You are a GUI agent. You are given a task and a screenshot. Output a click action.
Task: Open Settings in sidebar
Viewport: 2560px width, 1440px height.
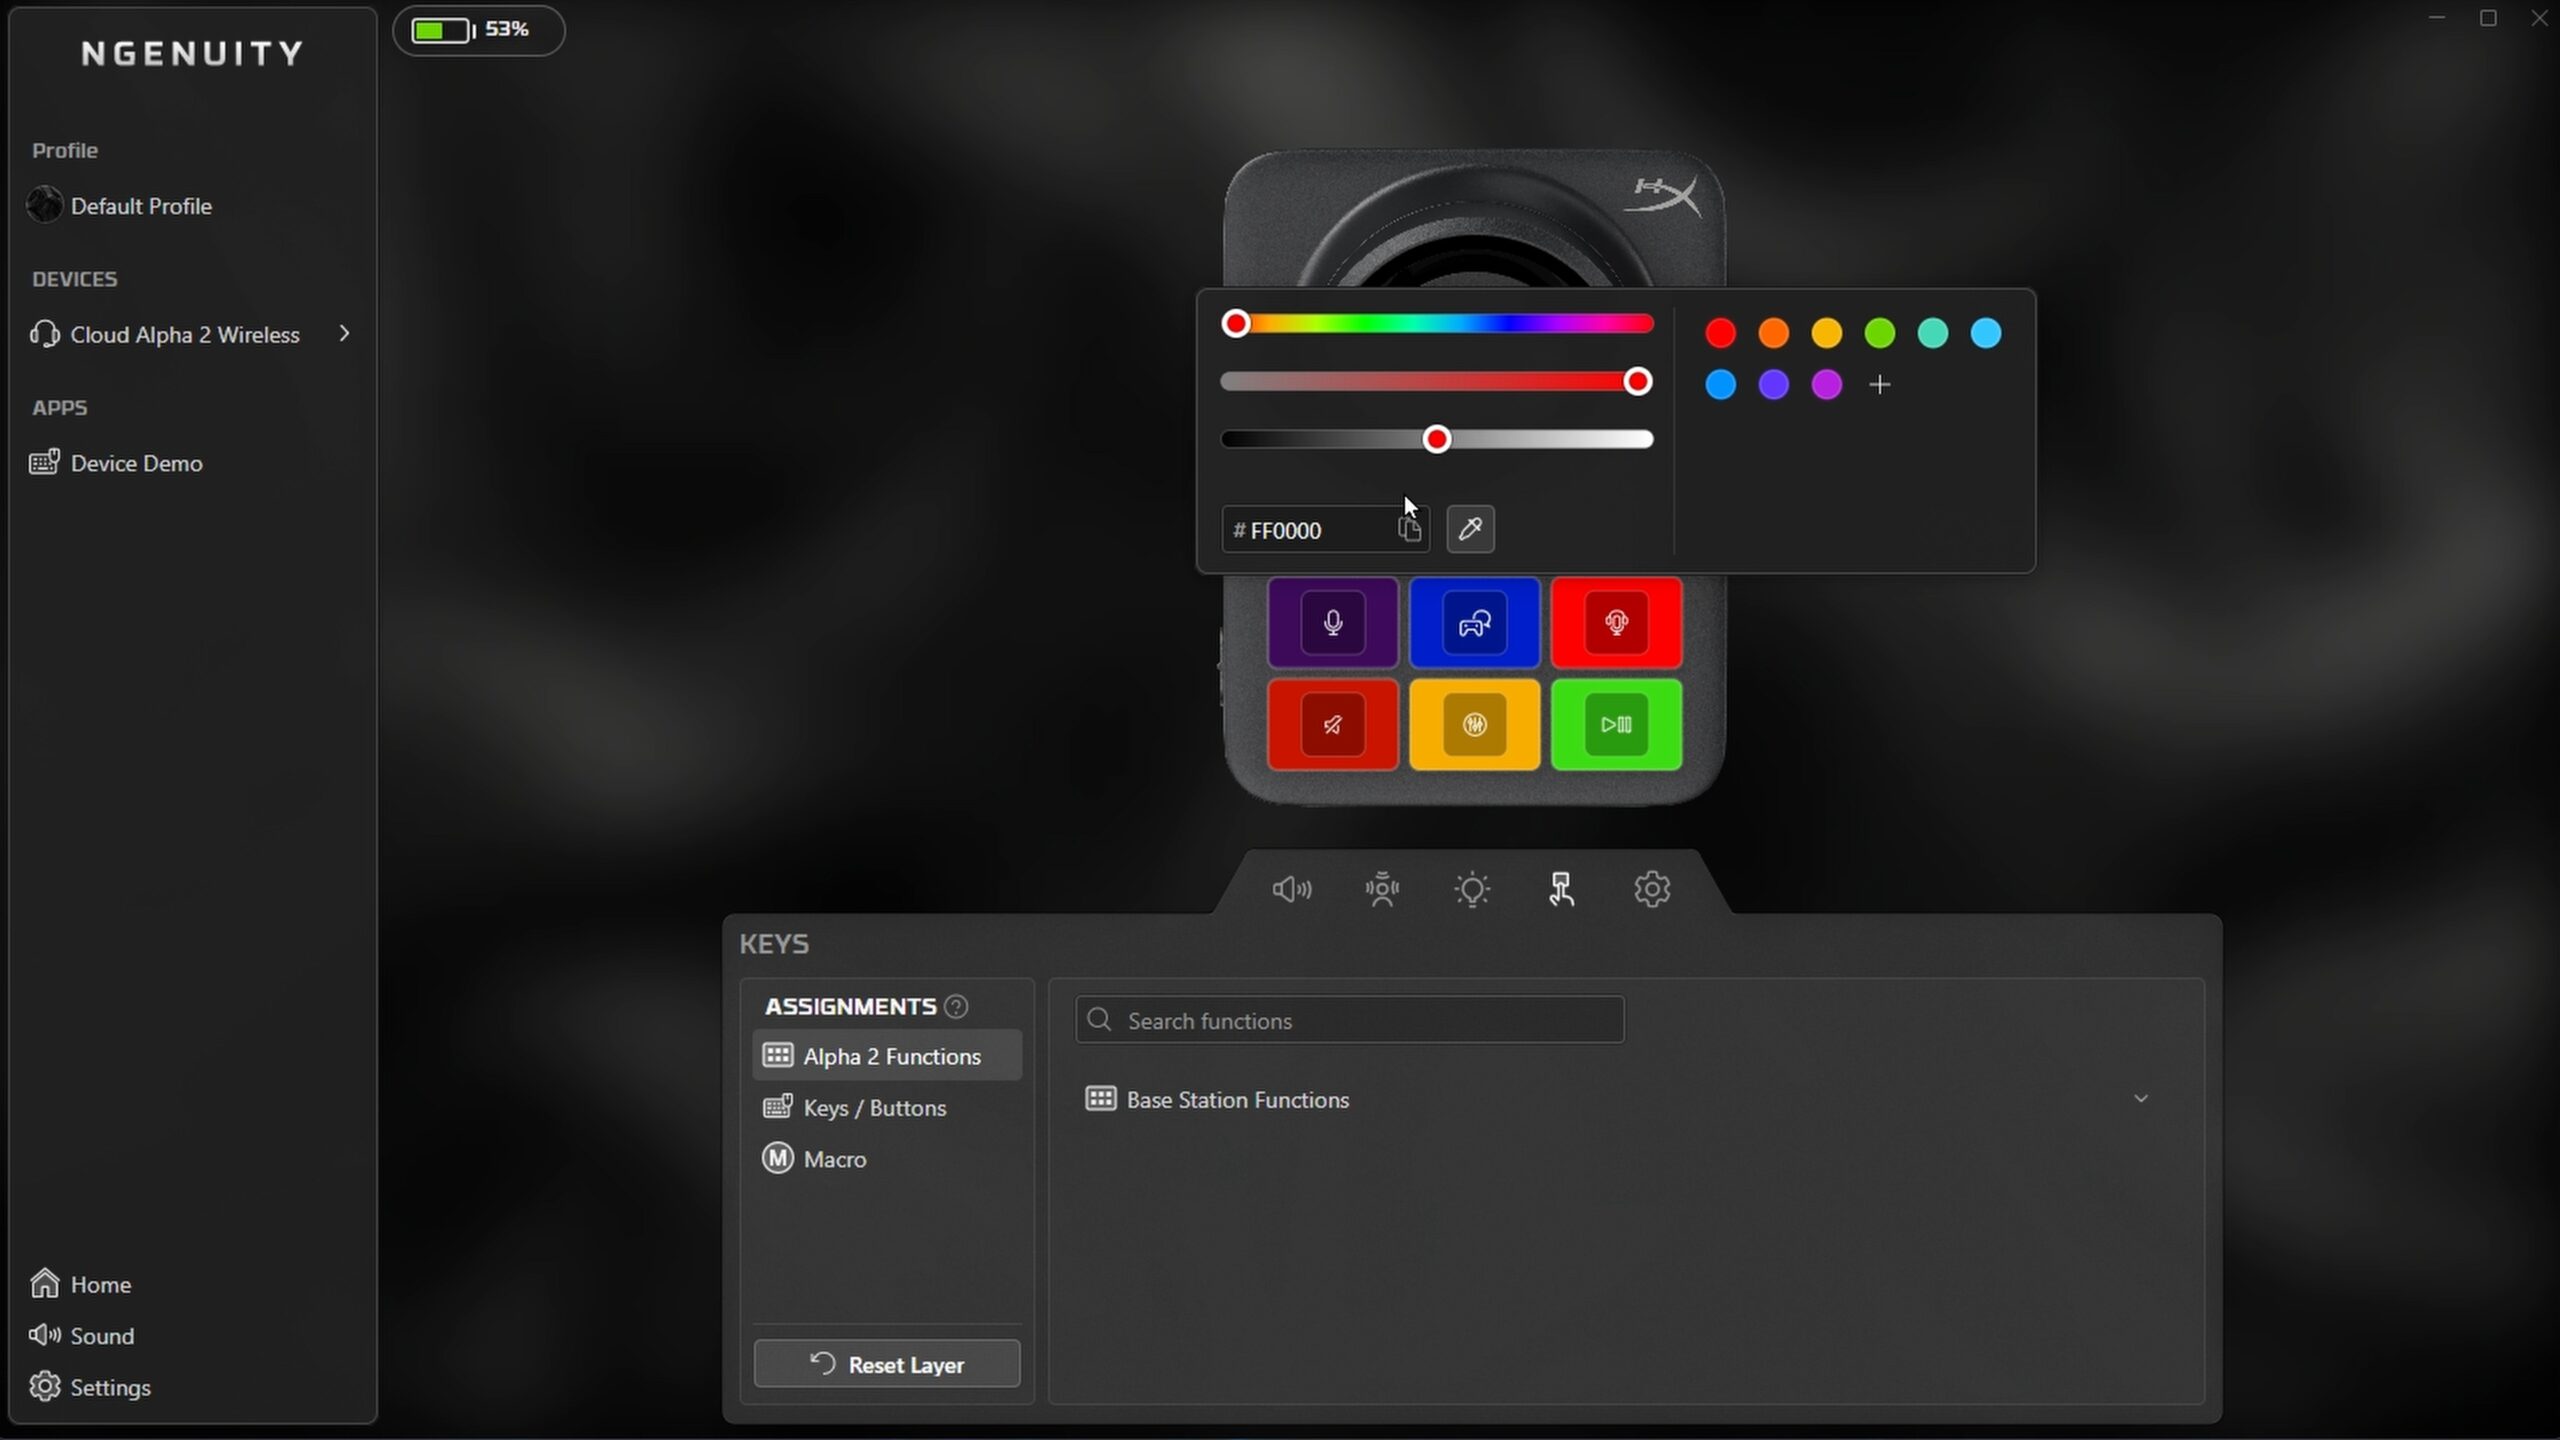[110, 1387]
